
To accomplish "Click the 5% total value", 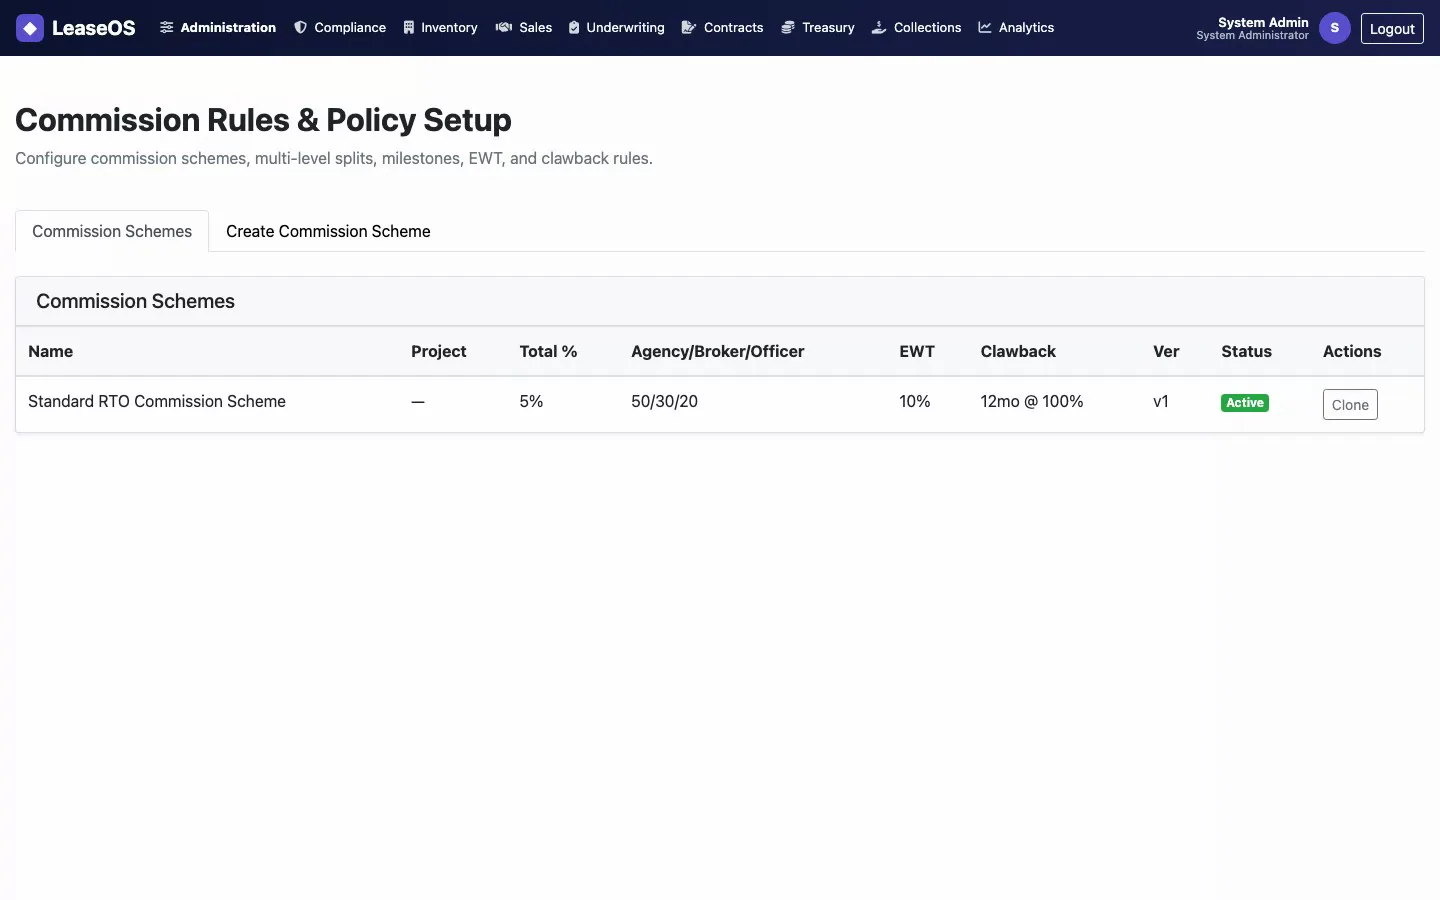I will [x=531, y=401].
